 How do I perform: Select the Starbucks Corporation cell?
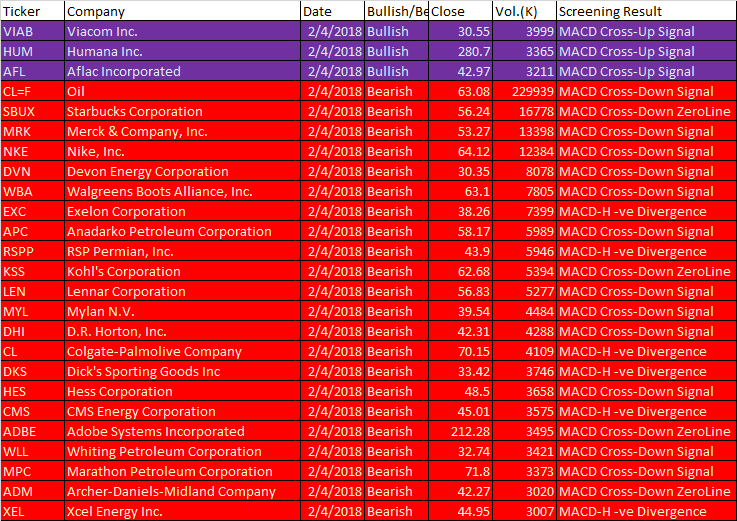pos(182,111)
